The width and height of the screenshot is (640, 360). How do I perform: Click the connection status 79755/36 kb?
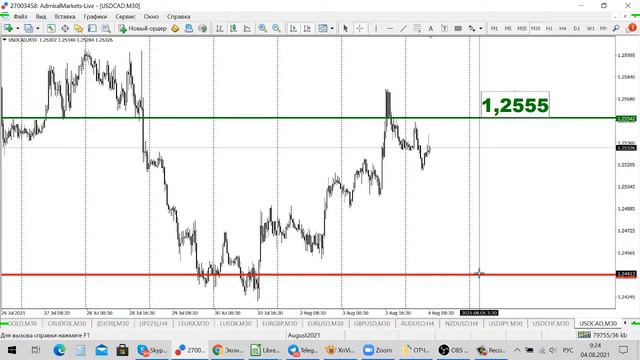click(602, 335)
